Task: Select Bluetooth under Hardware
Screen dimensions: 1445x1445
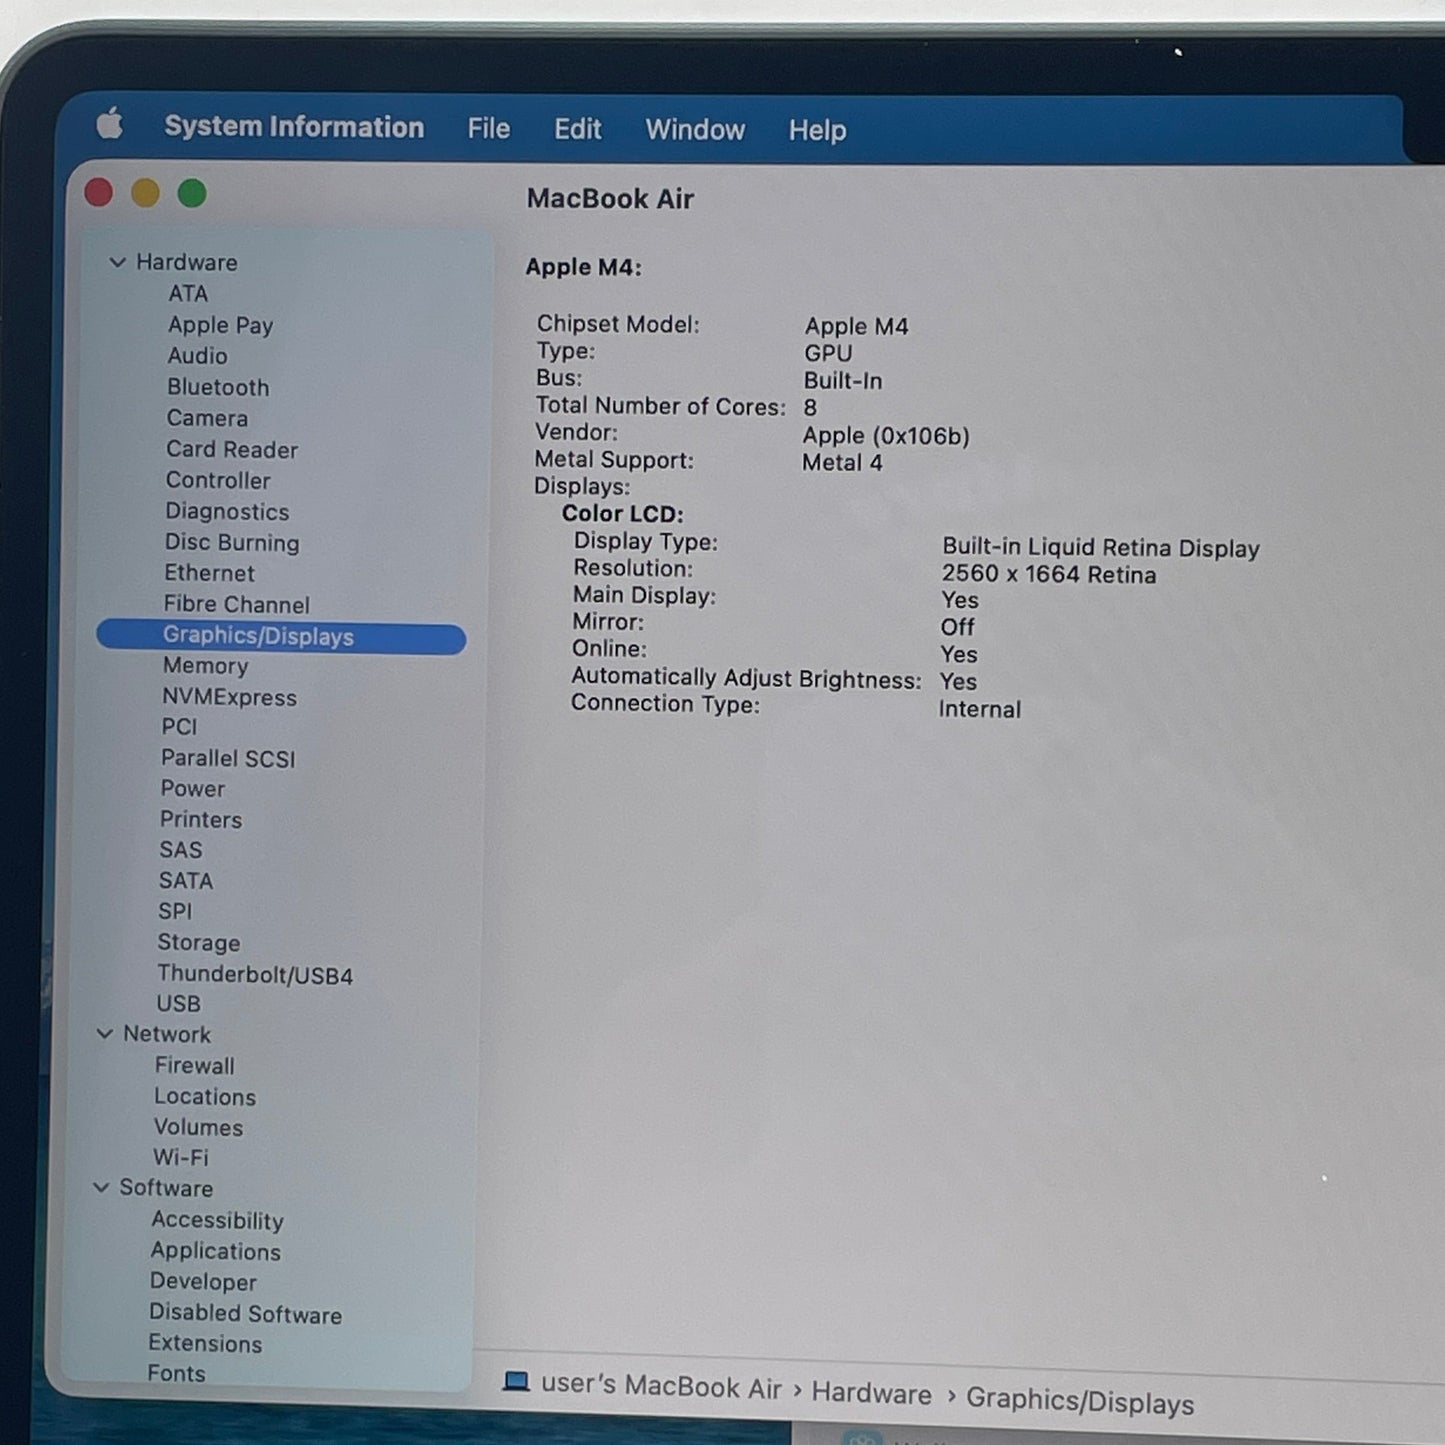Action: 218,387
